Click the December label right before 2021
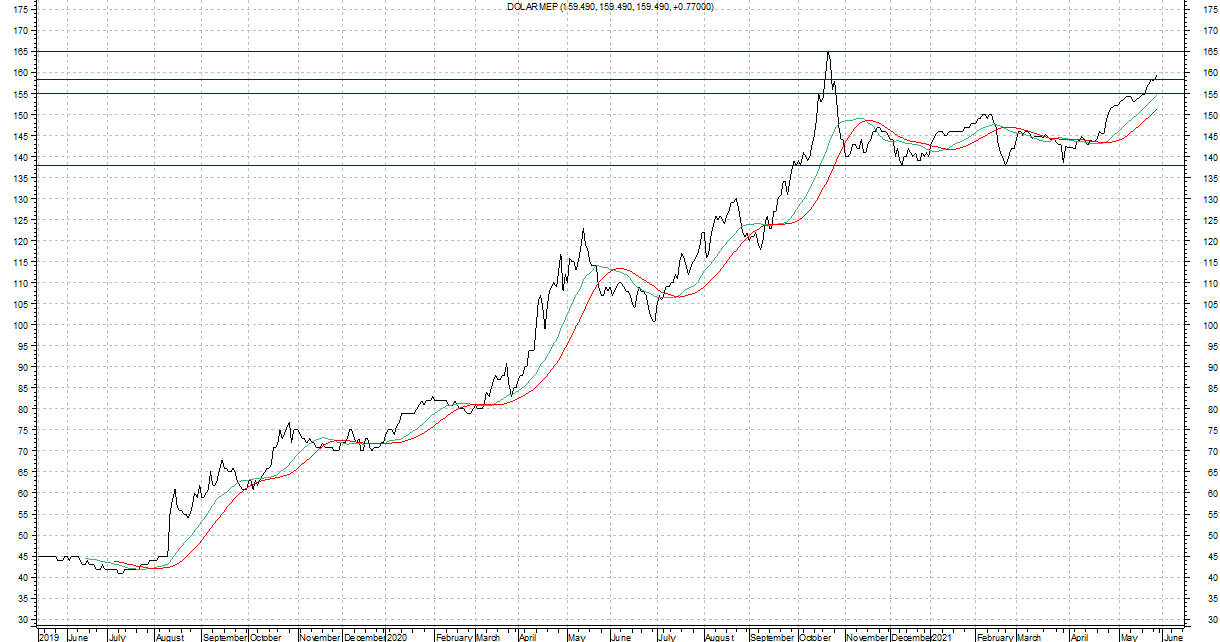The width and height of the screenshot is (1220, 642). click(910, 636)
